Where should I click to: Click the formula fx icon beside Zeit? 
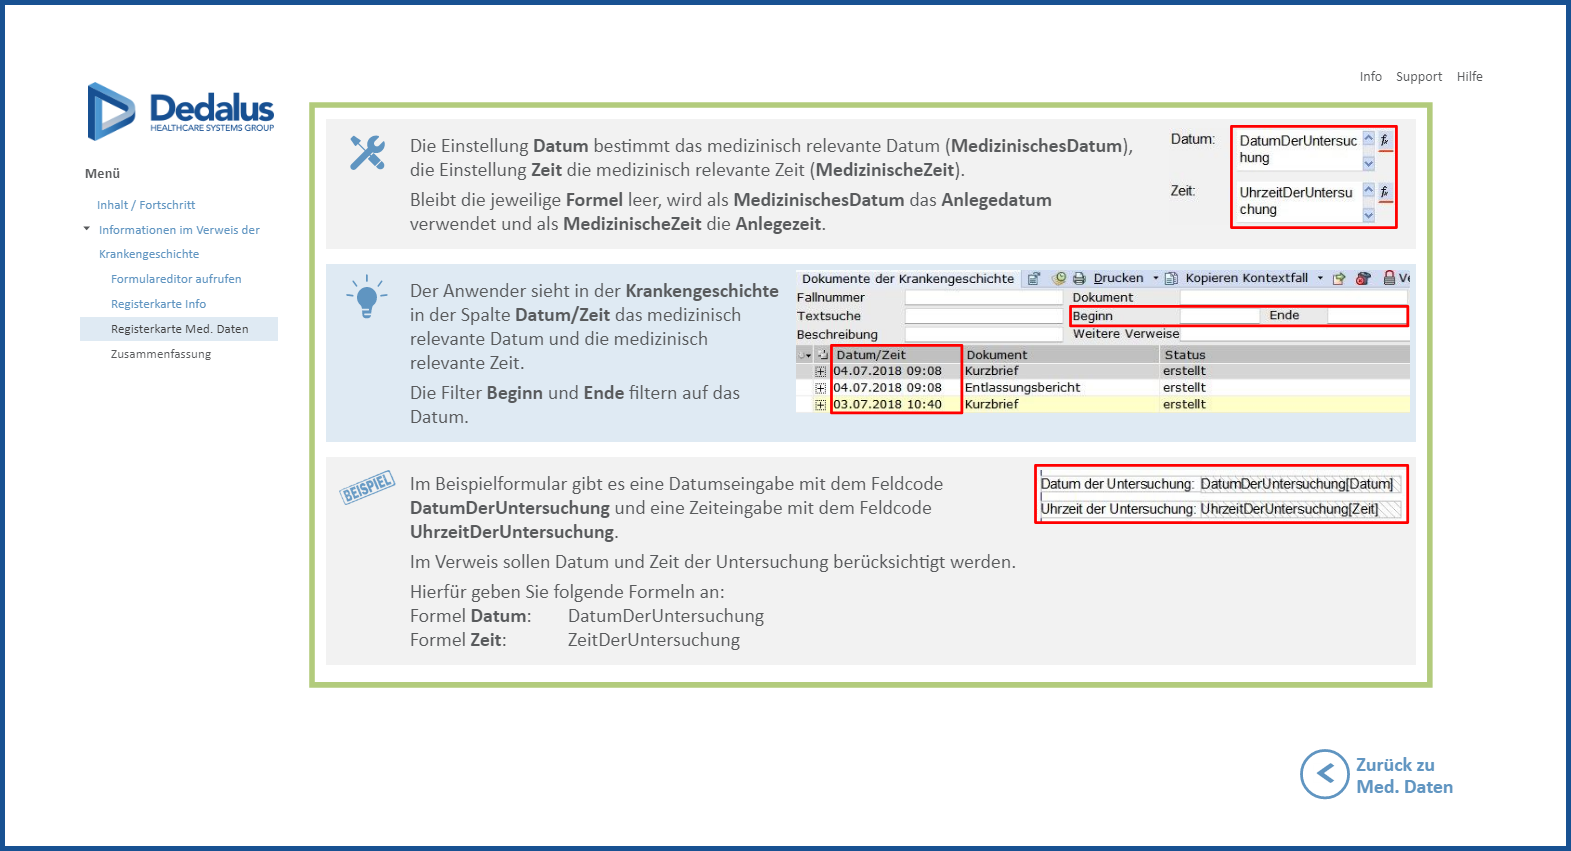(x=1385, y=191)
